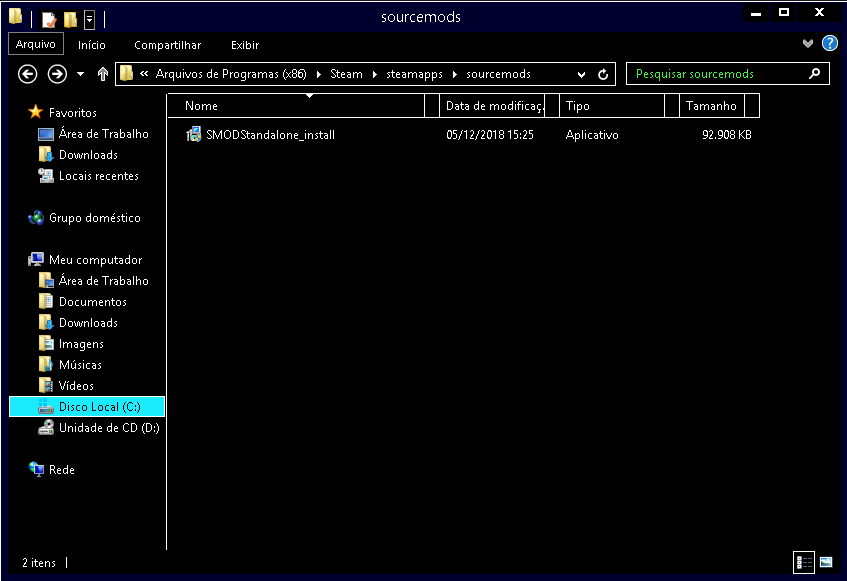Go up one folder level
This screenshot has width=847, height=581.
click(103, 74)
